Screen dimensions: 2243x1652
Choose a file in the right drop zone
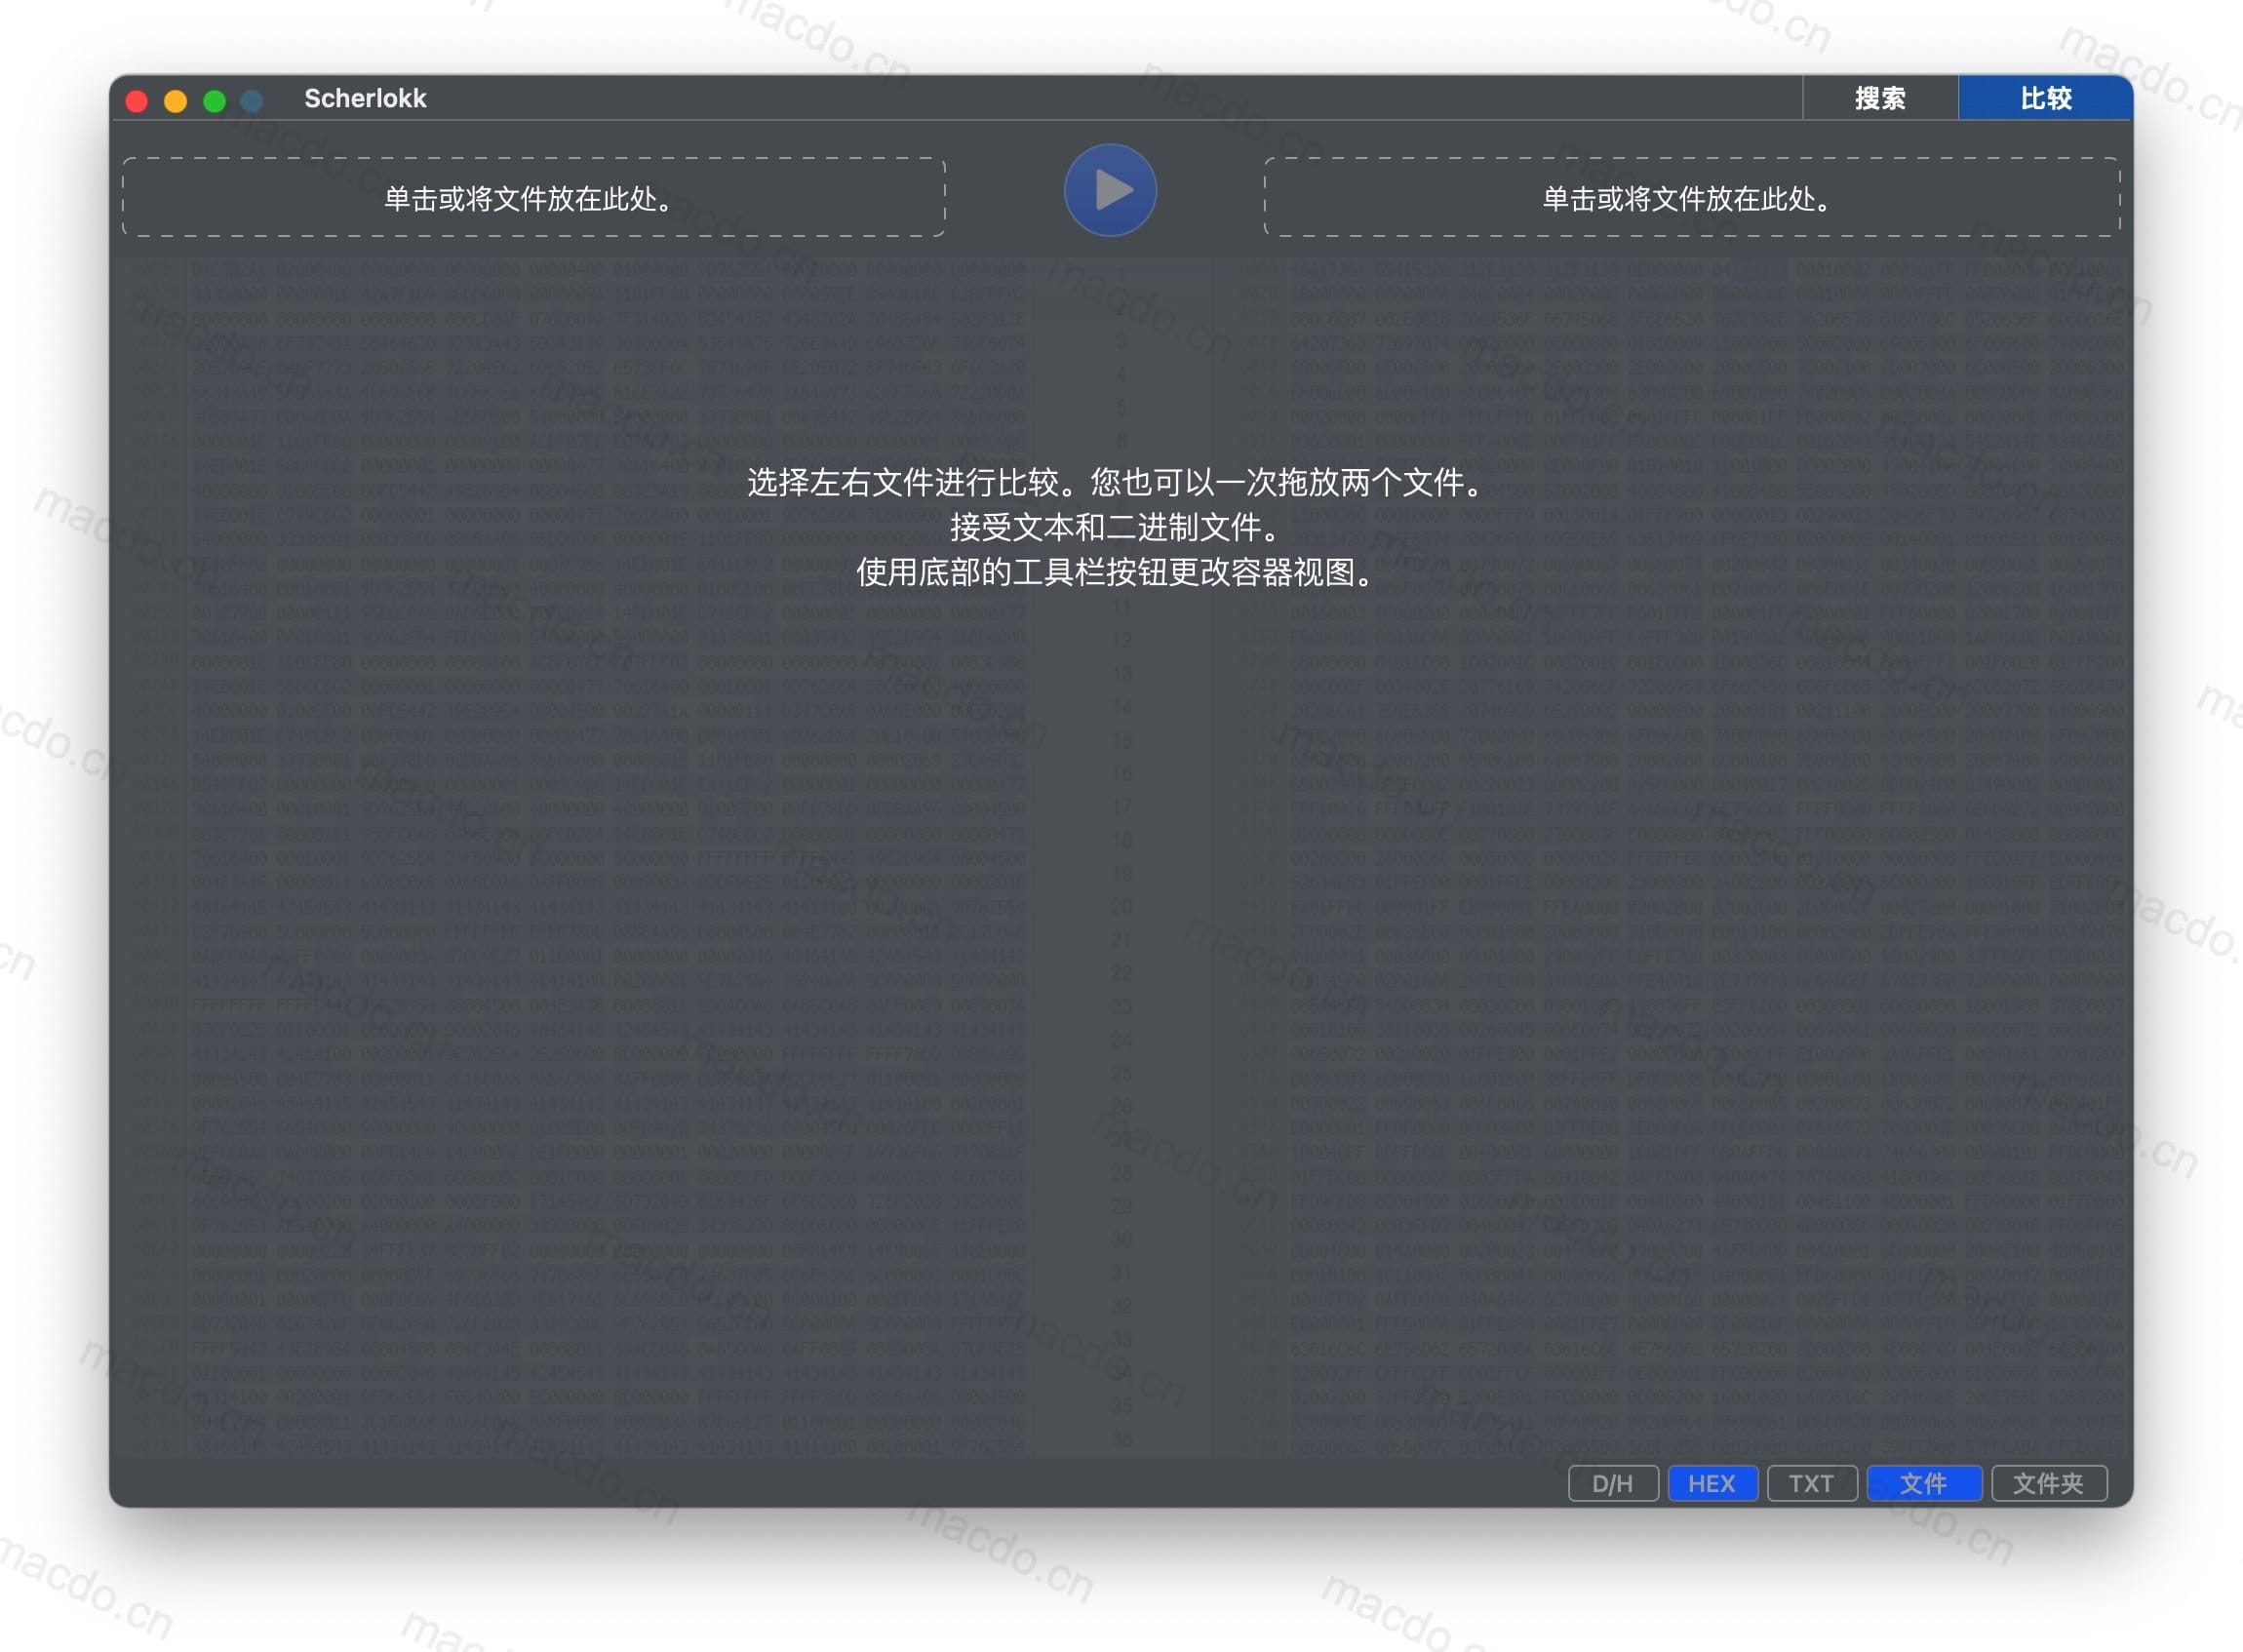click(1692, 197)
